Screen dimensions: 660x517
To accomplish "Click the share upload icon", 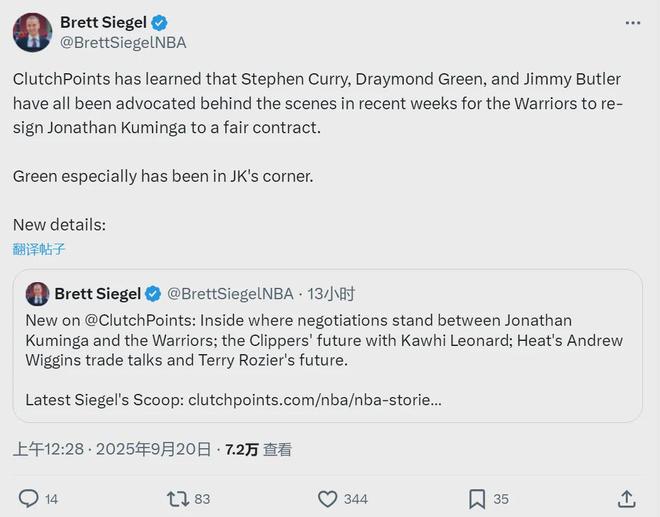I will pyautogui.click(x=627, y=498).
